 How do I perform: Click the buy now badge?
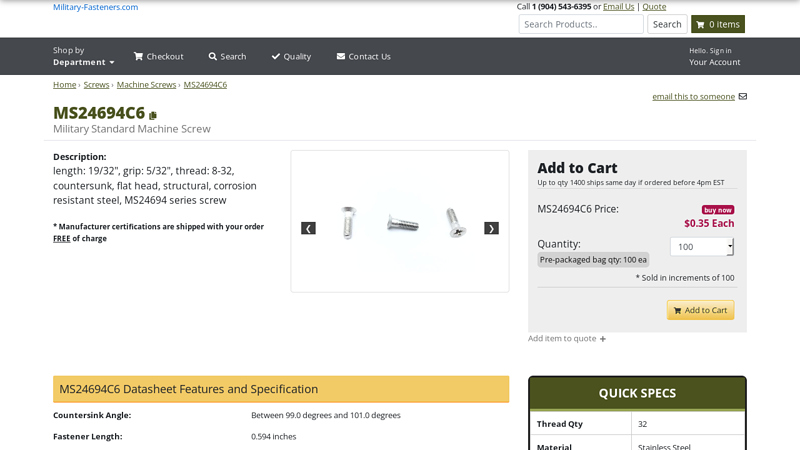pos(718,210)
